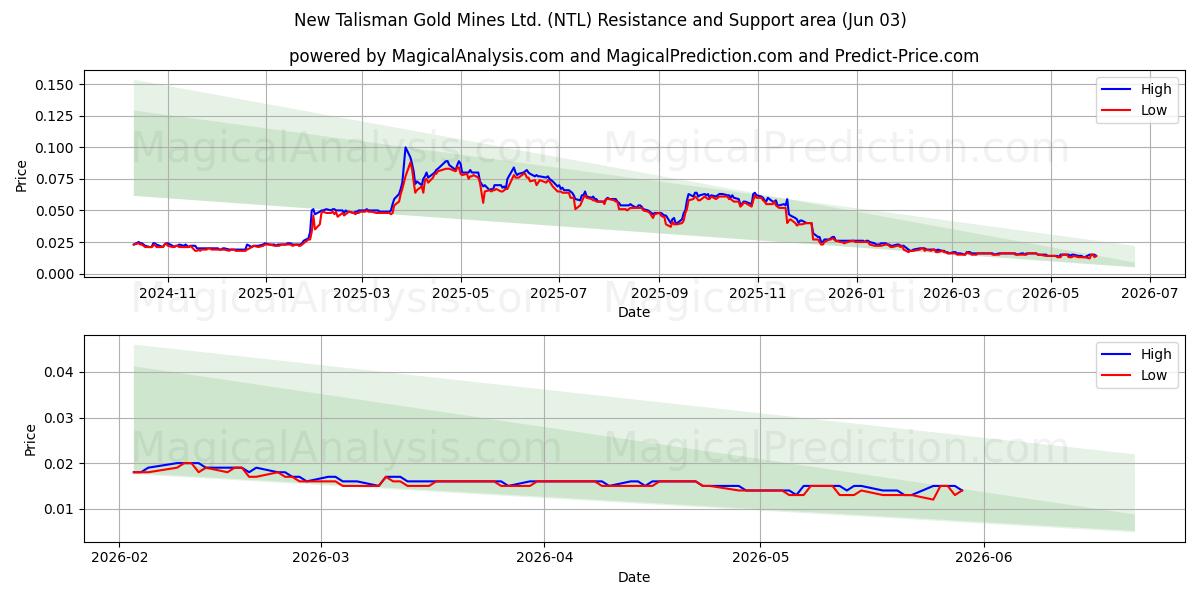Click the top chart's 'Date' axis label
Viewport: 1200px width, 600px height.
634,312
